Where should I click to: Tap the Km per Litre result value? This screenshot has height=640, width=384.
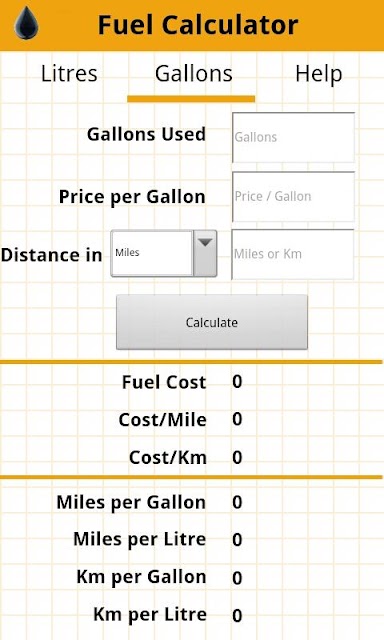click(237, 615)
